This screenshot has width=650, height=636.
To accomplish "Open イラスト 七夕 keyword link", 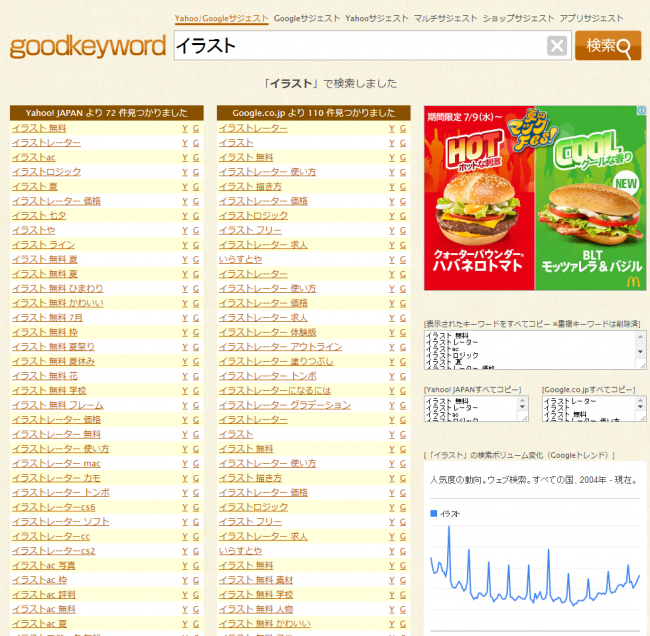I will (39, 216).
